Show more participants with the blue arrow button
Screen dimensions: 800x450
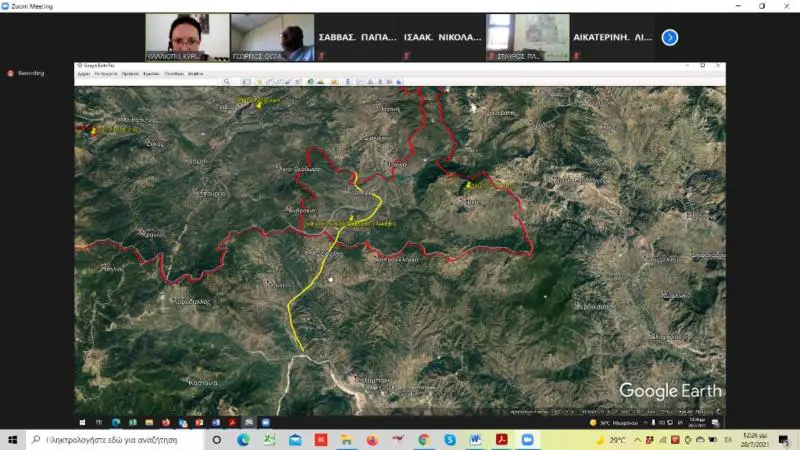[669, 37]
